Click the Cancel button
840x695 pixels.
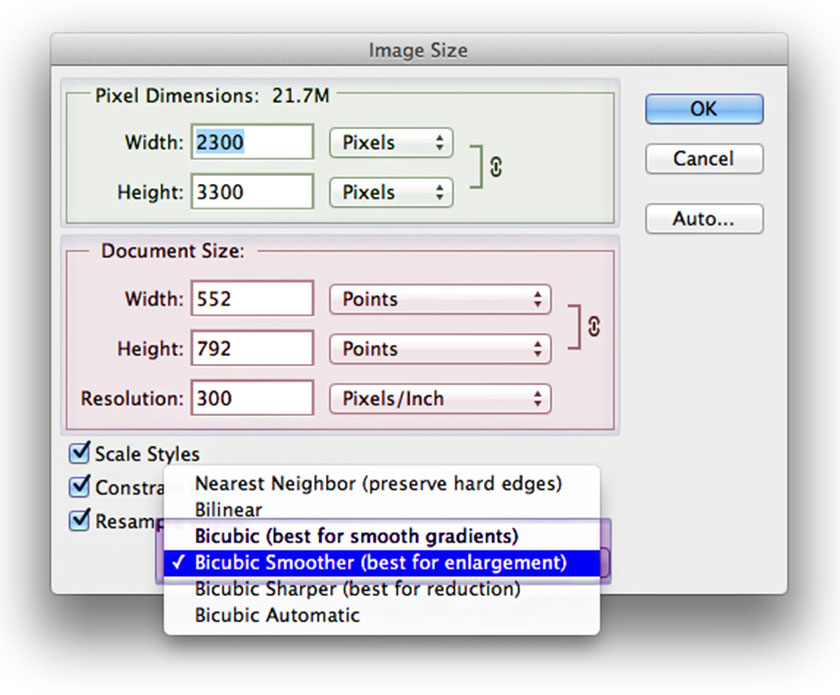tap(704, 159)
